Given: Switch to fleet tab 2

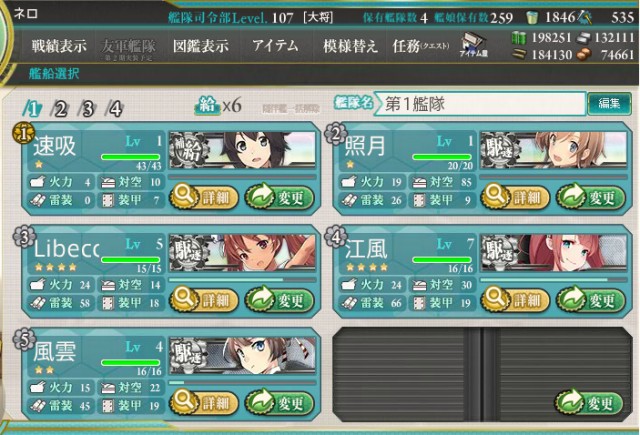Looking at the screenshot, I should pos(60,109).
